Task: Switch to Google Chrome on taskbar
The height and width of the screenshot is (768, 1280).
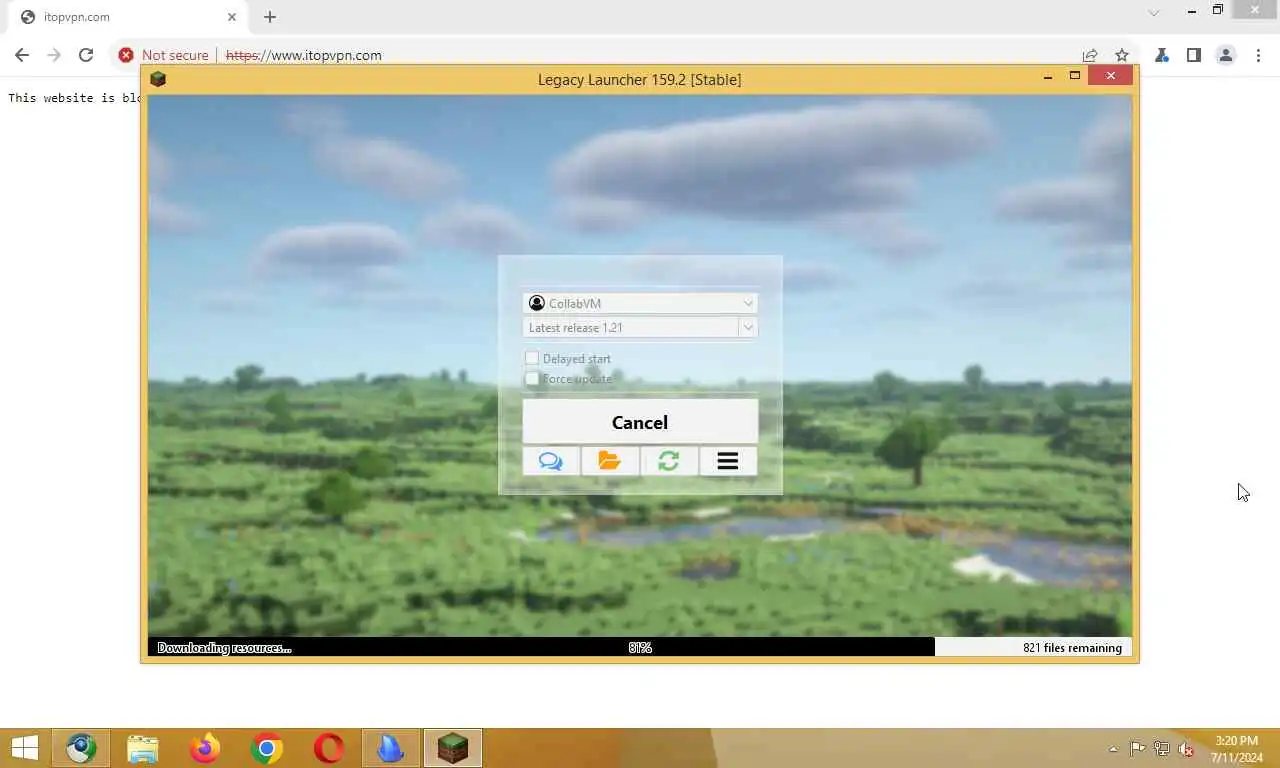Action: [267, 748]
